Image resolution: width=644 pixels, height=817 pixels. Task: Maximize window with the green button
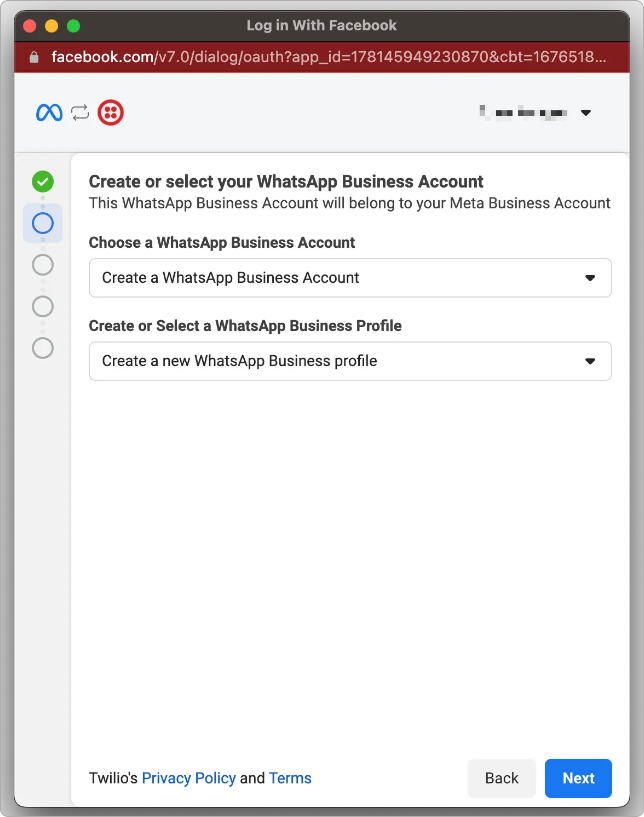coord(73,26)
